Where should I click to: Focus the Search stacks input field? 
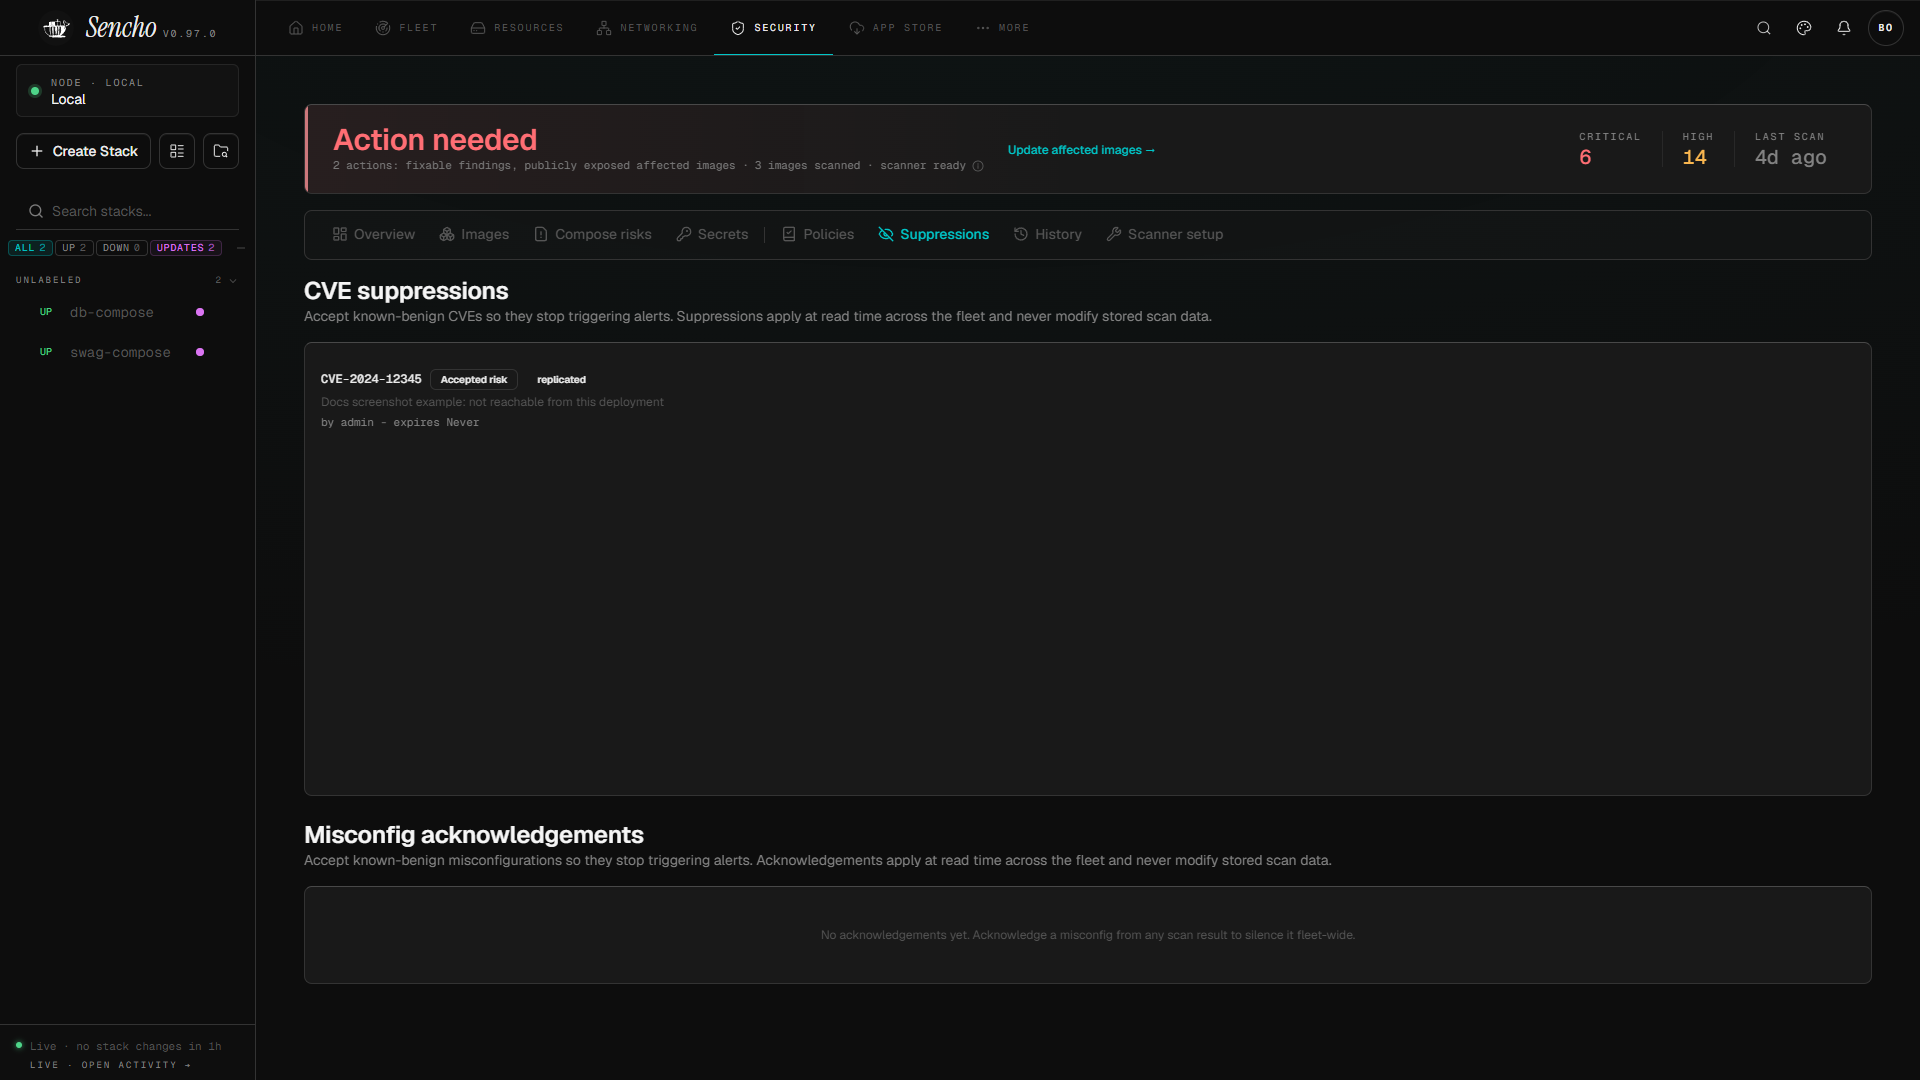coord(127,211)
